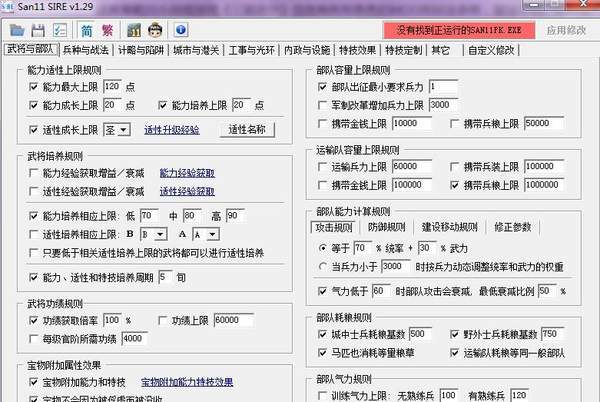Open the 自定义修改 tab
The height and width of the screenshot is (402, 600).
click(x=491, y=50)
